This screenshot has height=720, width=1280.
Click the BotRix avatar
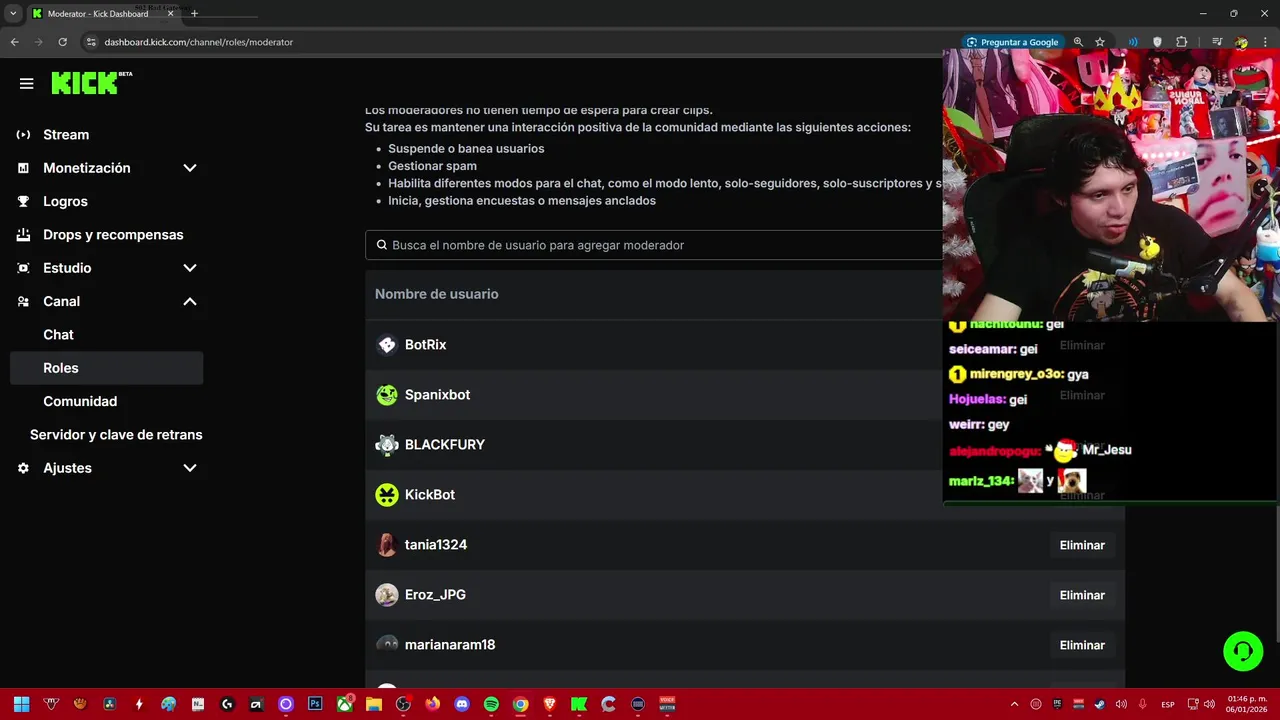(387, 345)
